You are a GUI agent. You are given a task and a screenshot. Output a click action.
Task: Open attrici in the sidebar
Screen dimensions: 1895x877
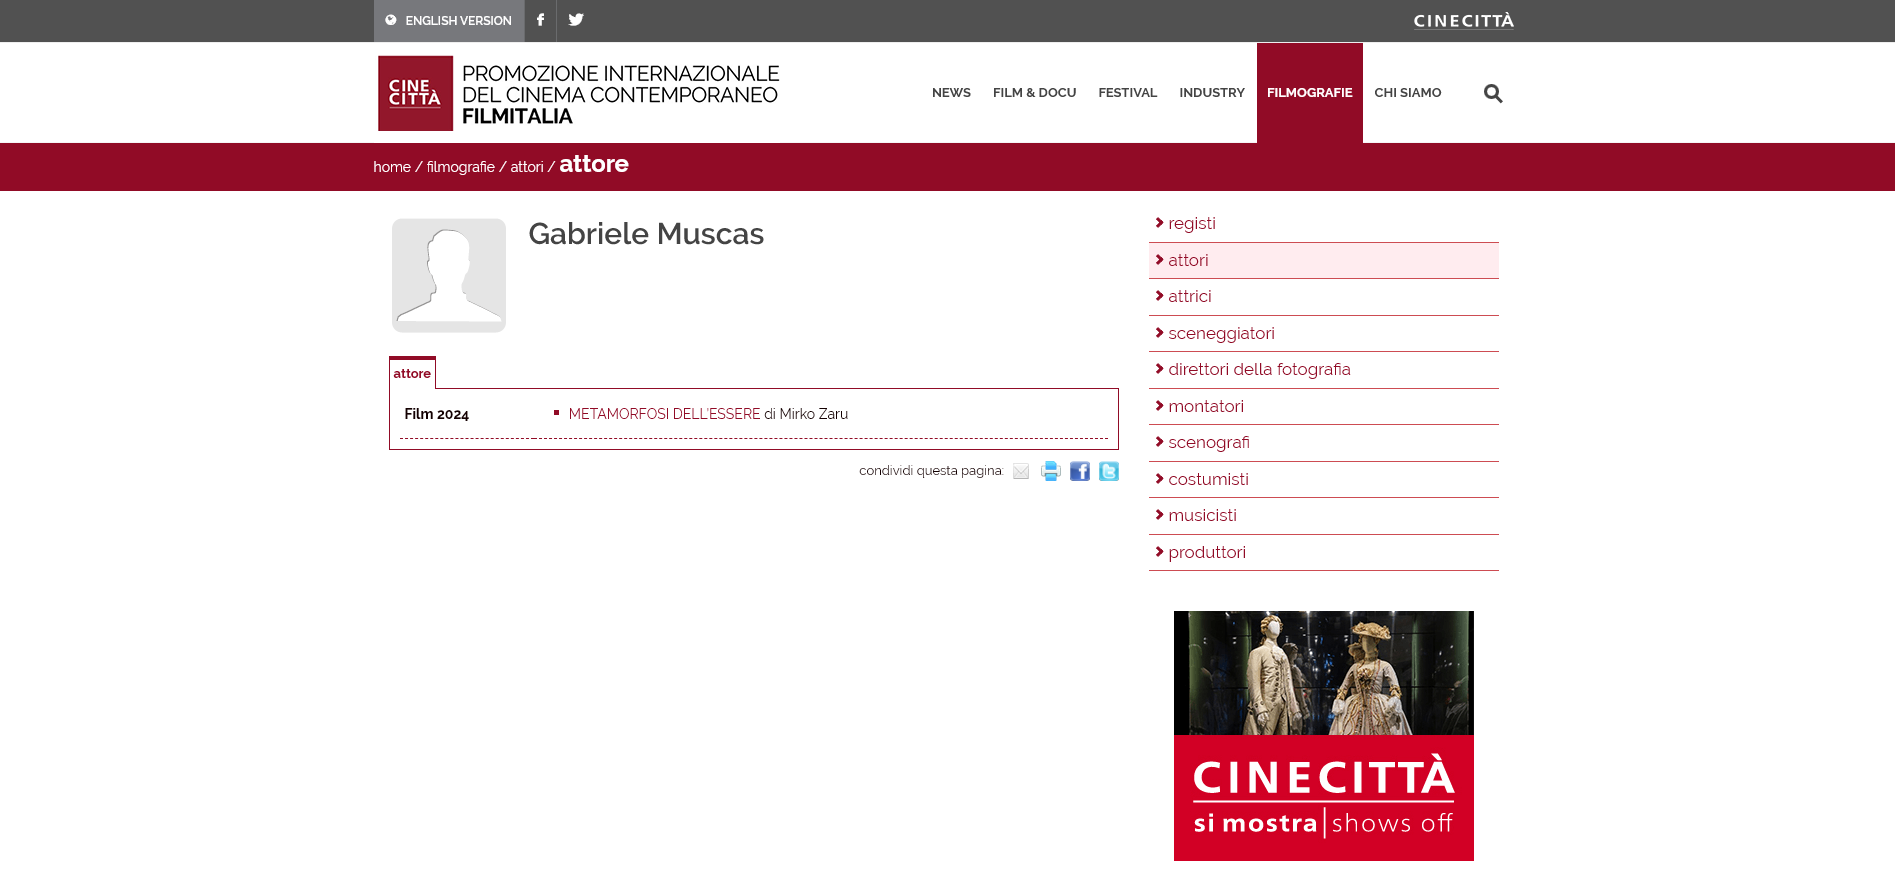pyautogui.click(x=1323, y=297)
